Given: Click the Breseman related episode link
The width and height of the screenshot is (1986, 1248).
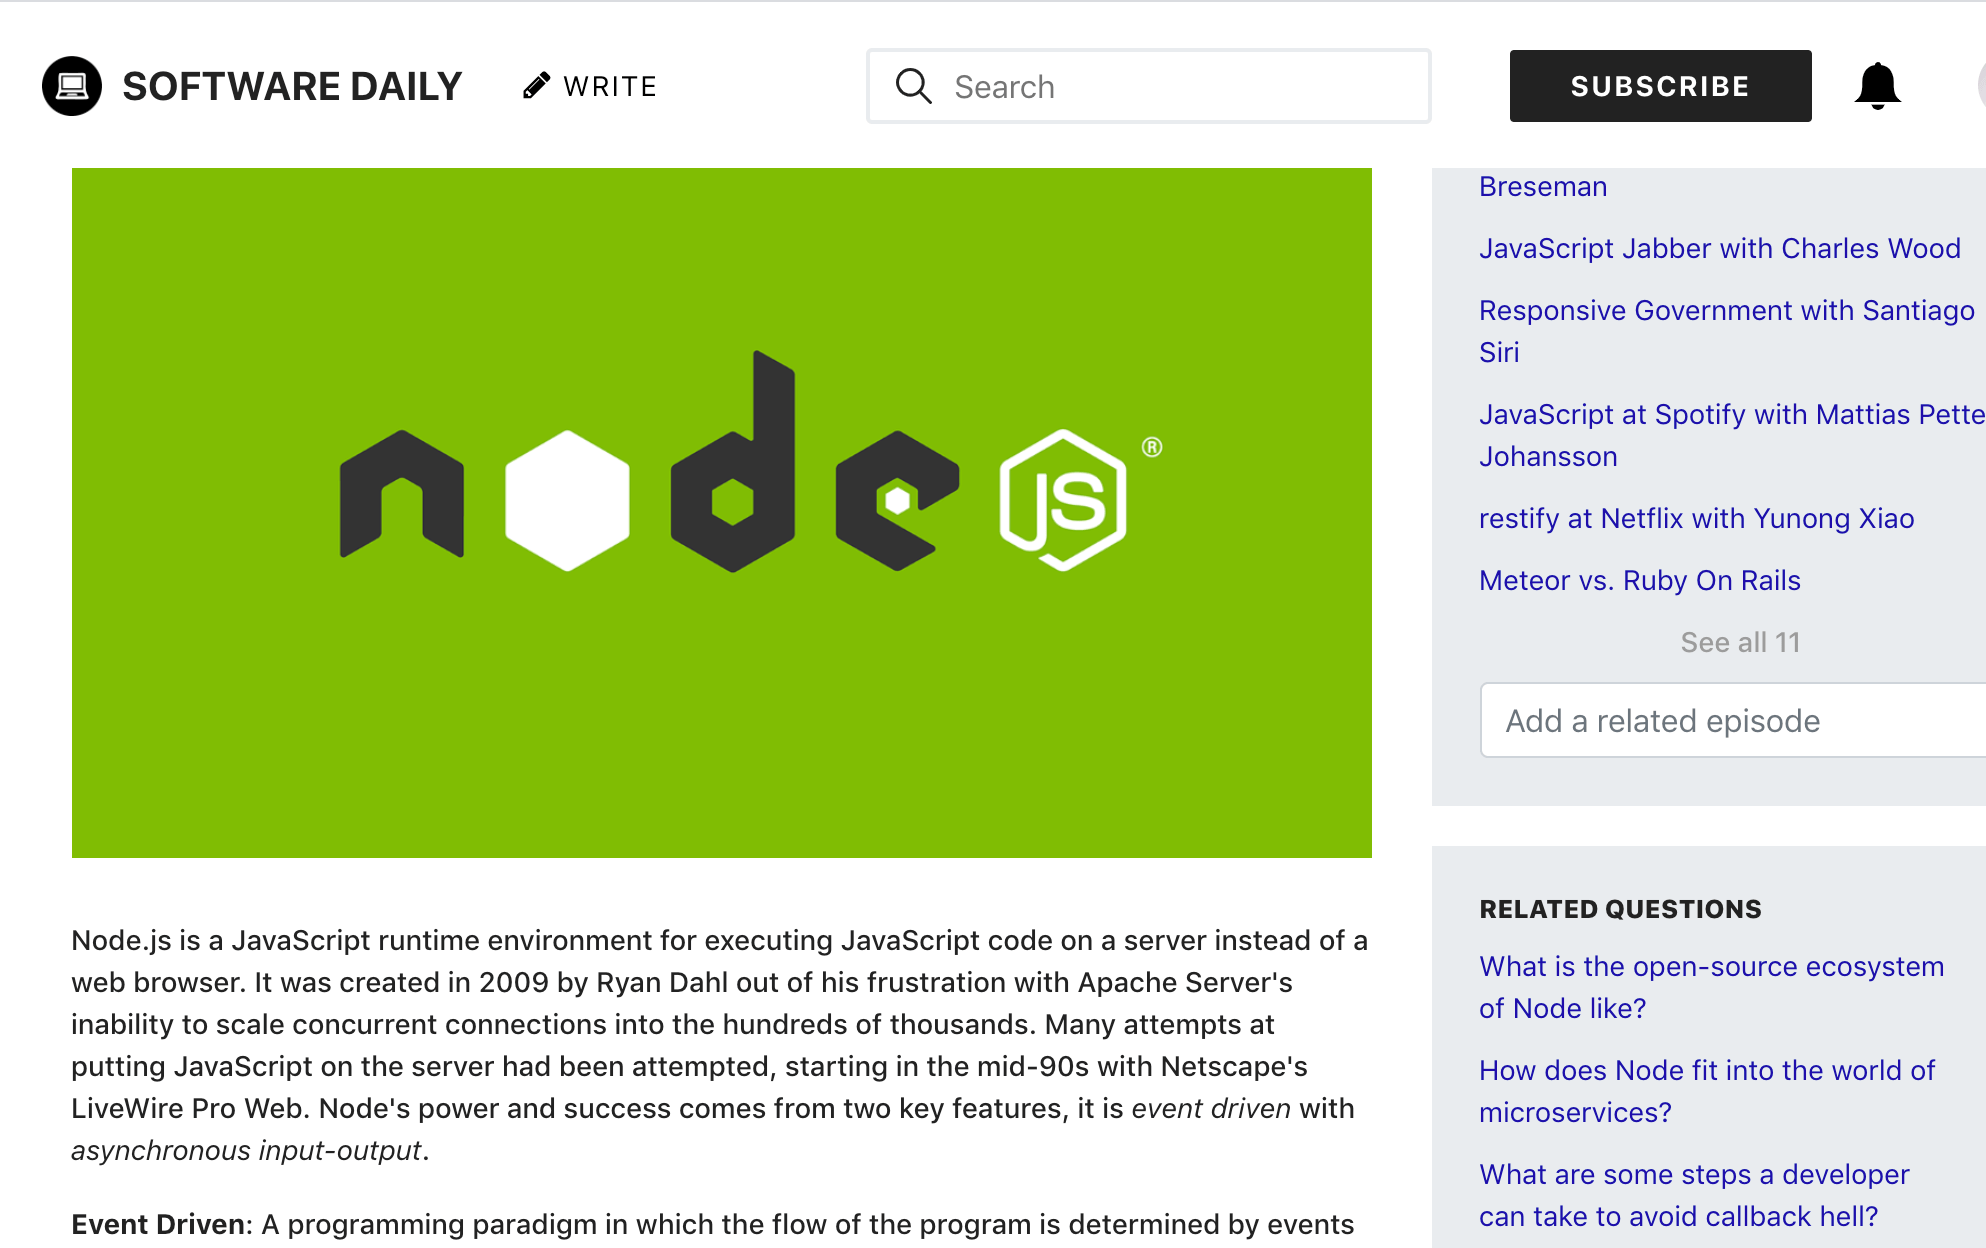Looking at the screenshot, I should [x=1542, y=186].
